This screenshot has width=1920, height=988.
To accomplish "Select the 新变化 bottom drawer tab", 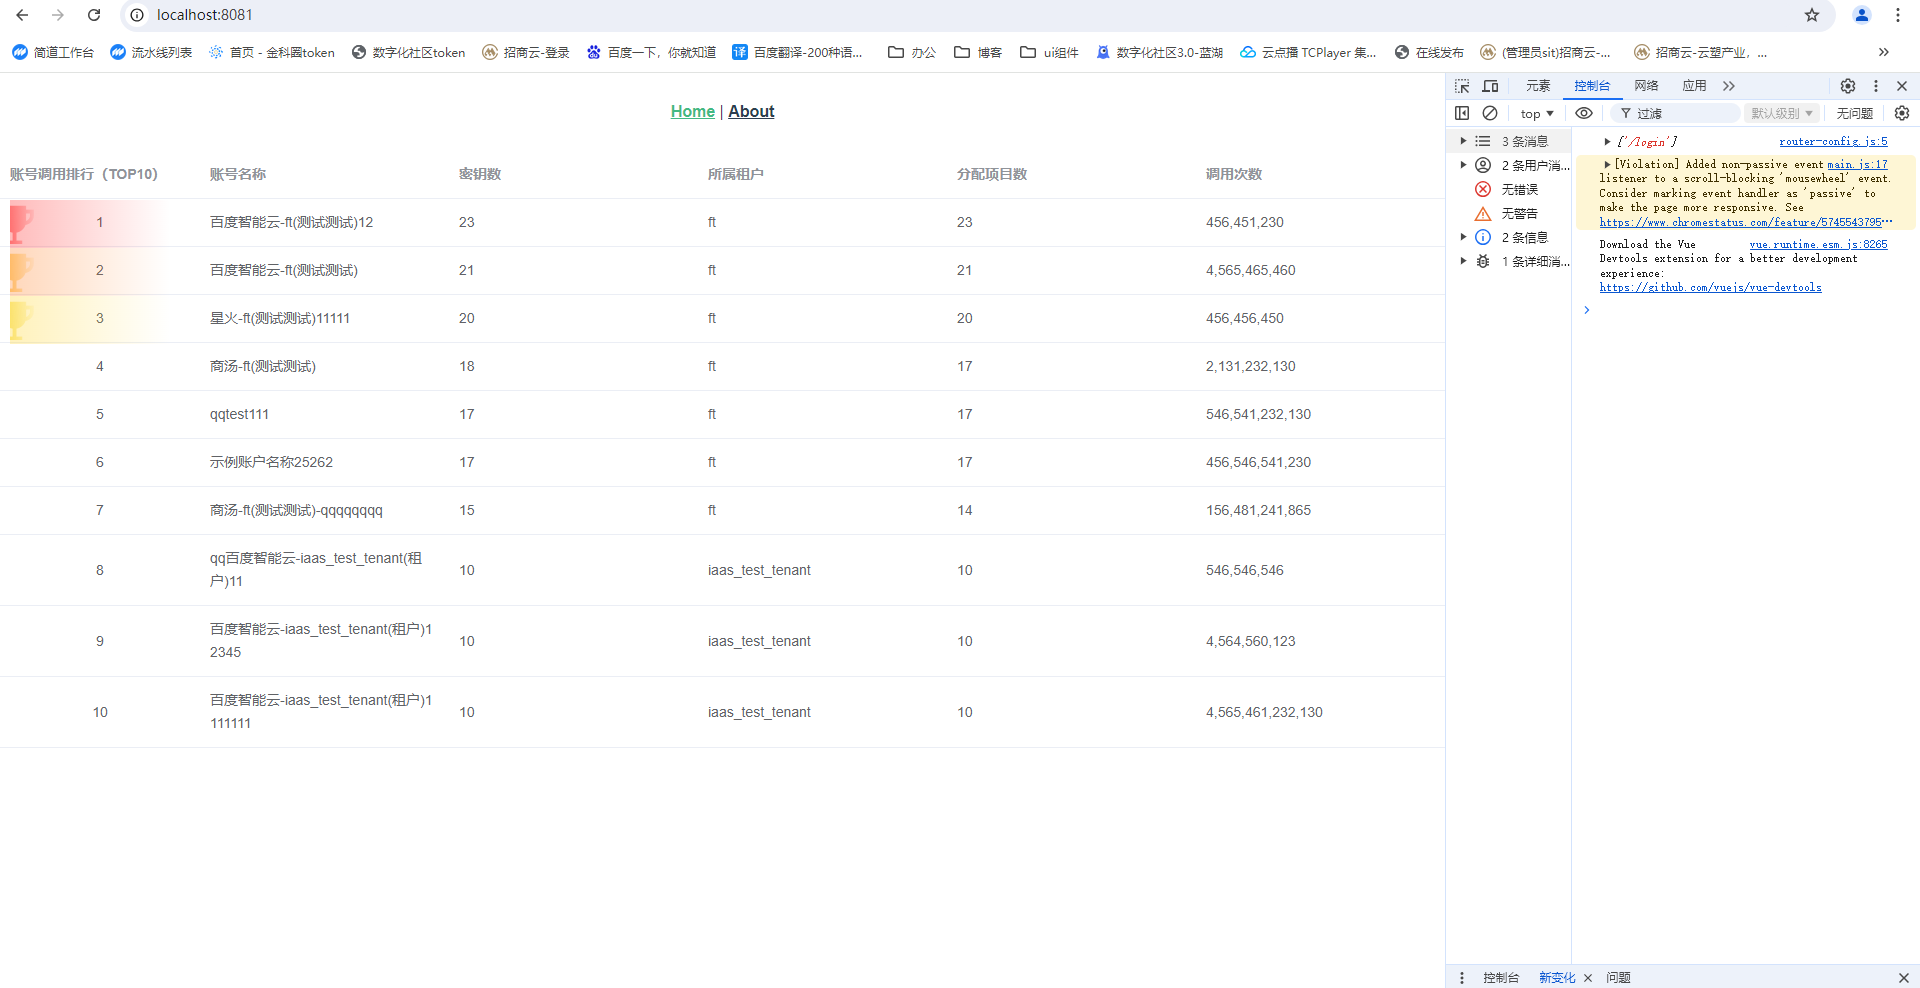I will tap(1557, 977).
